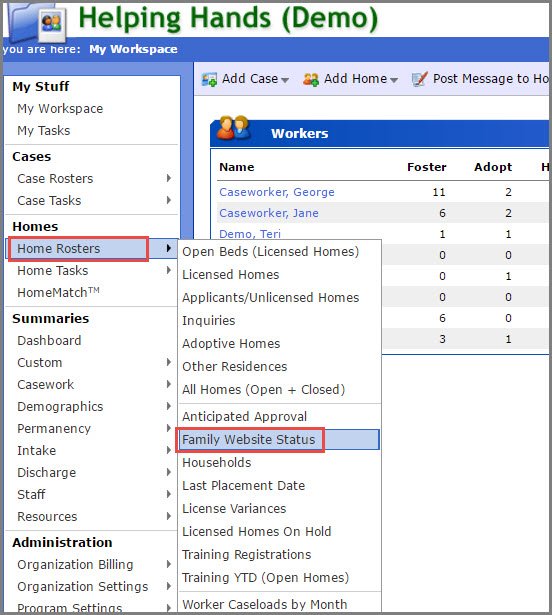Open My Tasks in sidebar
This screenshot has height=615, width=552.
pos(44,131)
